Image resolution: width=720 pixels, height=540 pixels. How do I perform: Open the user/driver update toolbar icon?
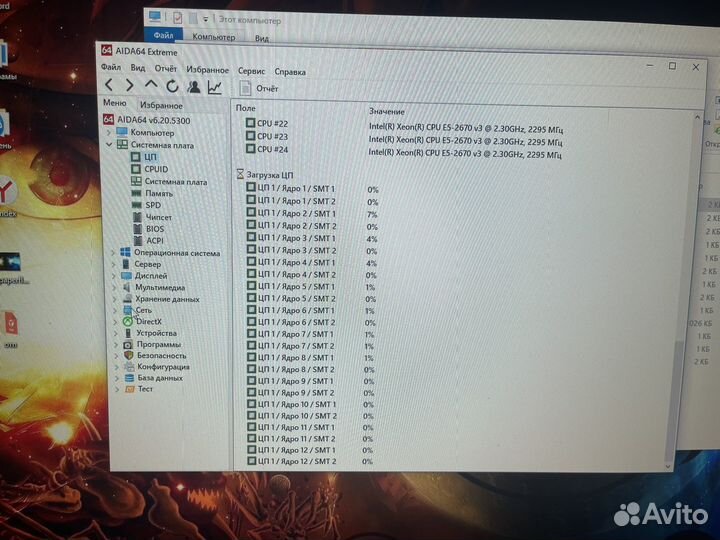[x=192, y=87]
